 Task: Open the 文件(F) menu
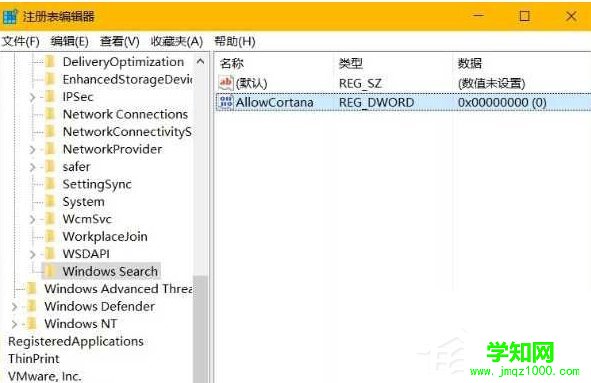(20, 41)
